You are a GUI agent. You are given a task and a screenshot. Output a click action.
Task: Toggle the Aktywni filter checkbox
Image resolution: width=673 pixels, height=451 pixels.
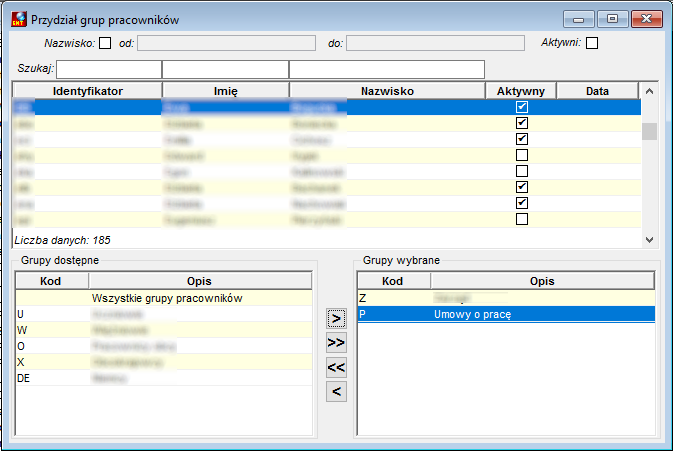592,43
